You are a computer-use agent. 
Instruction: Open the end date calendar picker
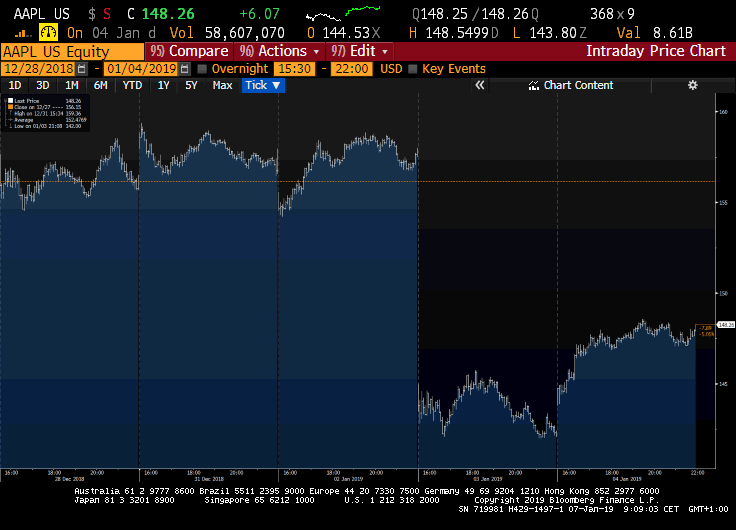coord(184,69)
